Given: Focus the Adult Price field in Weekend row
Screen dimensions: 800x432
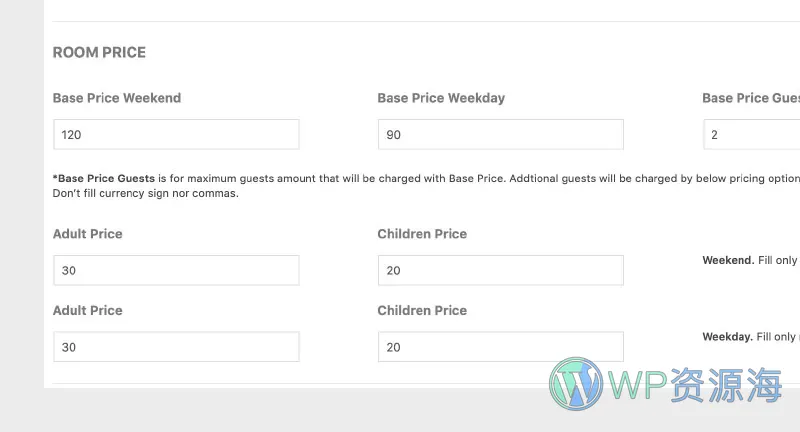Looking at the screenshot, I should tap(177, 270).
